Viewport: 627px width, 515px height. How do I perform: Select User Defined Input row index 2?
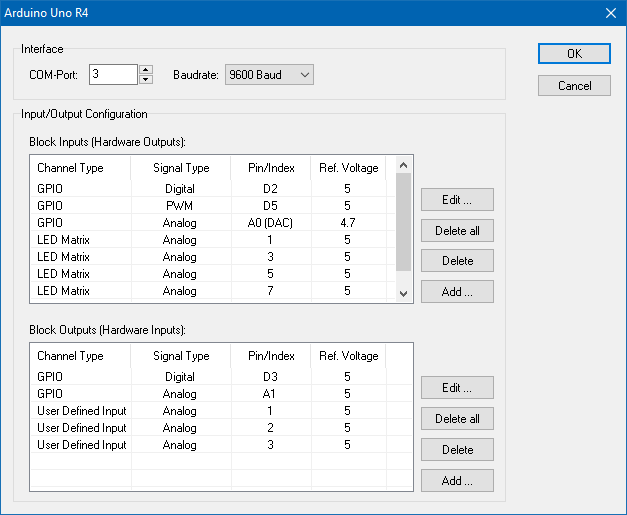[x=221, y=428]
